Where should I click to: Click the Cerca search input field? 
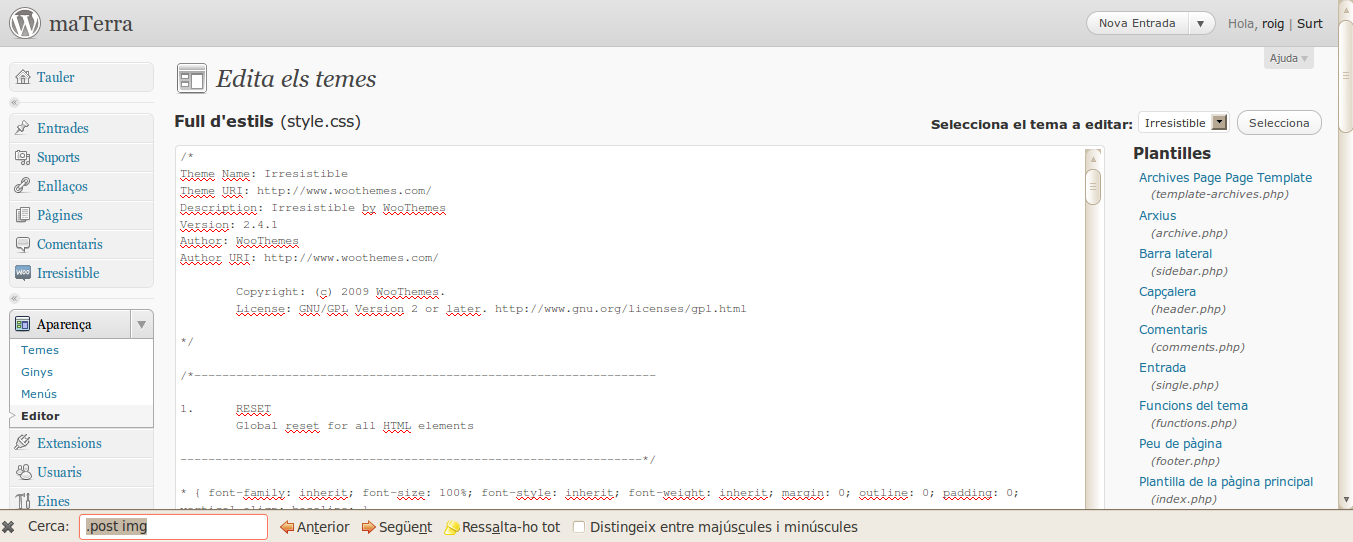[173, 527]
